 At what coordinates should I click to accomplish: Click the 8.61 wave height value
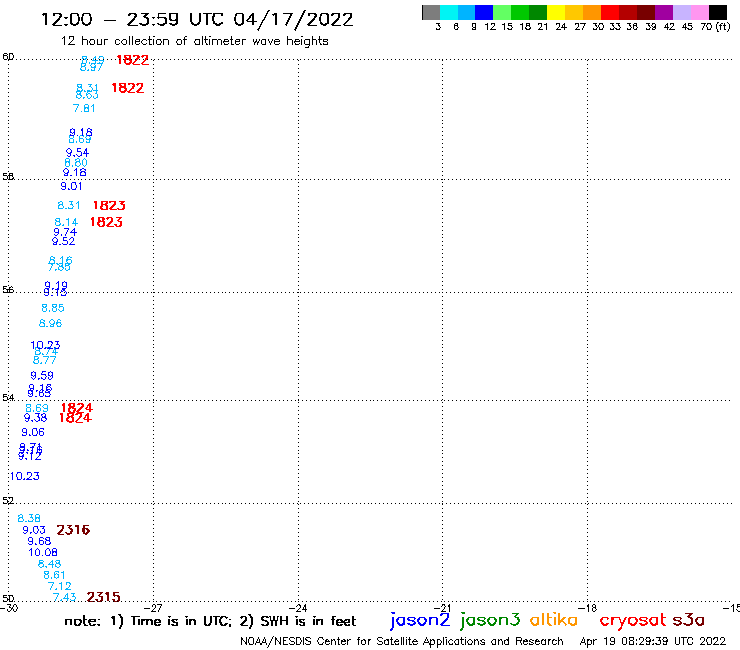54,575
